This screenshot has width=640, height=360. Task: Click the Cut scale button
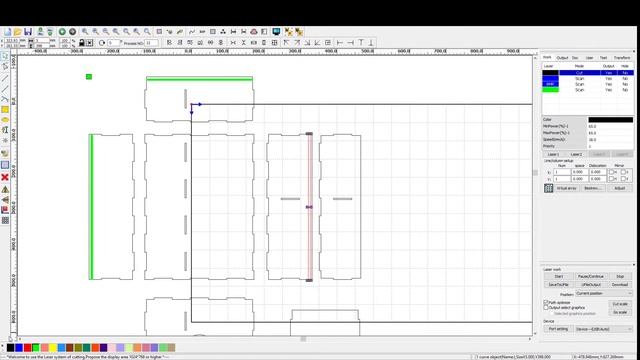coord(620,304)
